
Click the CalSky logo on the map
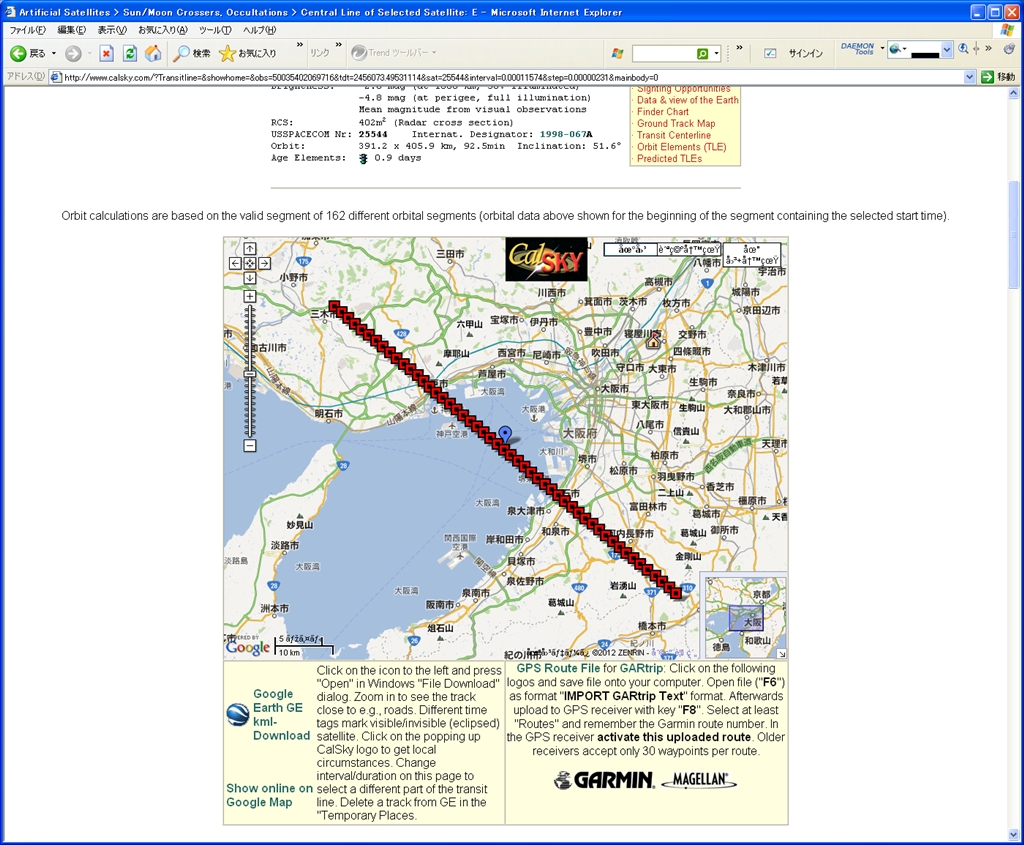point(547,259)
